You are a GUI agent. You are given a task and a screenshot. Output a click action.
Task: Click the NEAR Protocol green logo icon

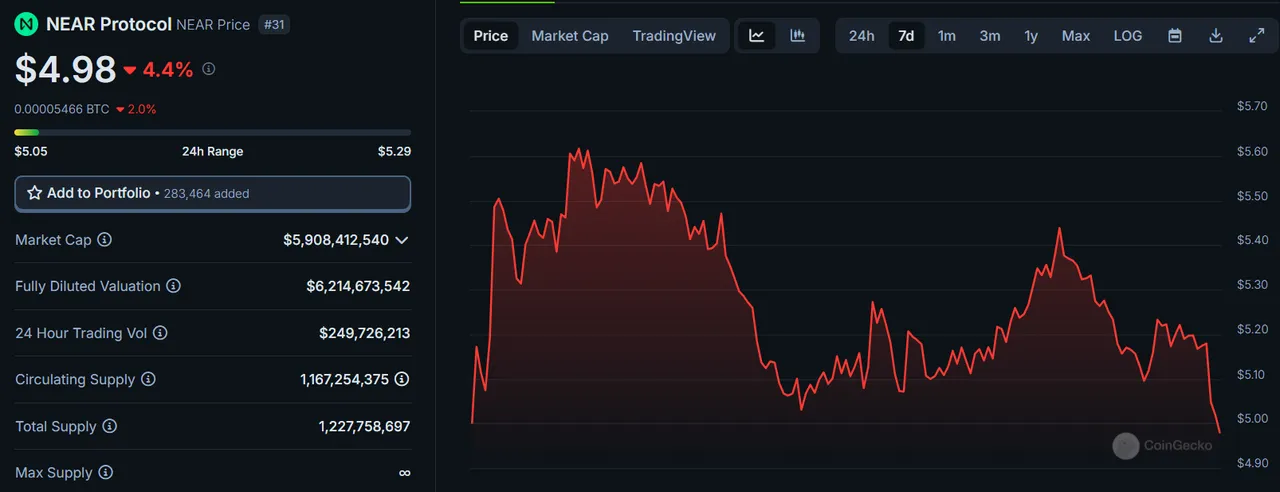[26, 24]
